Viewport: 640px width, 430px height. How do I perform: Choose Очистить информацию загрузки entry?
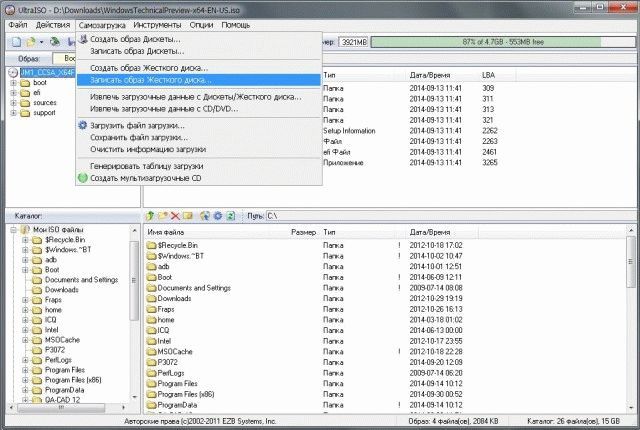[199, 149]
